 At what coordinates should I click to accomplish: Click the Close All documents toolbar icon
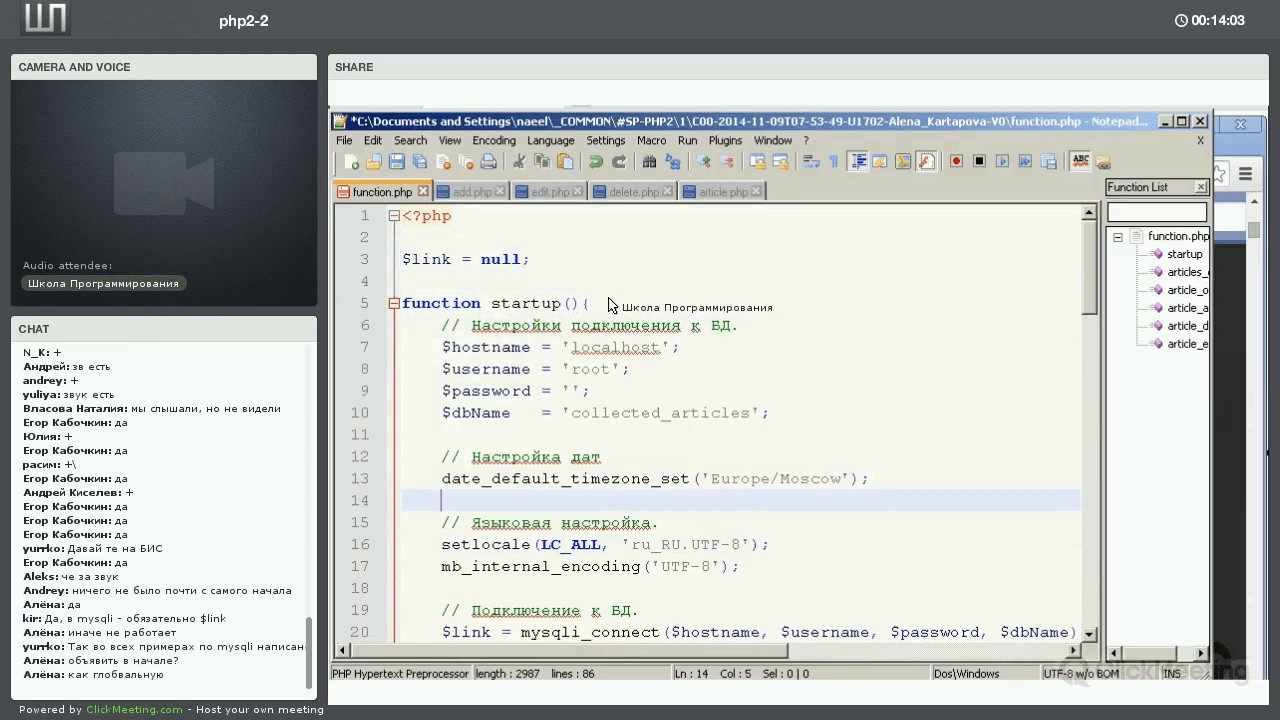(x=466, y=162)
